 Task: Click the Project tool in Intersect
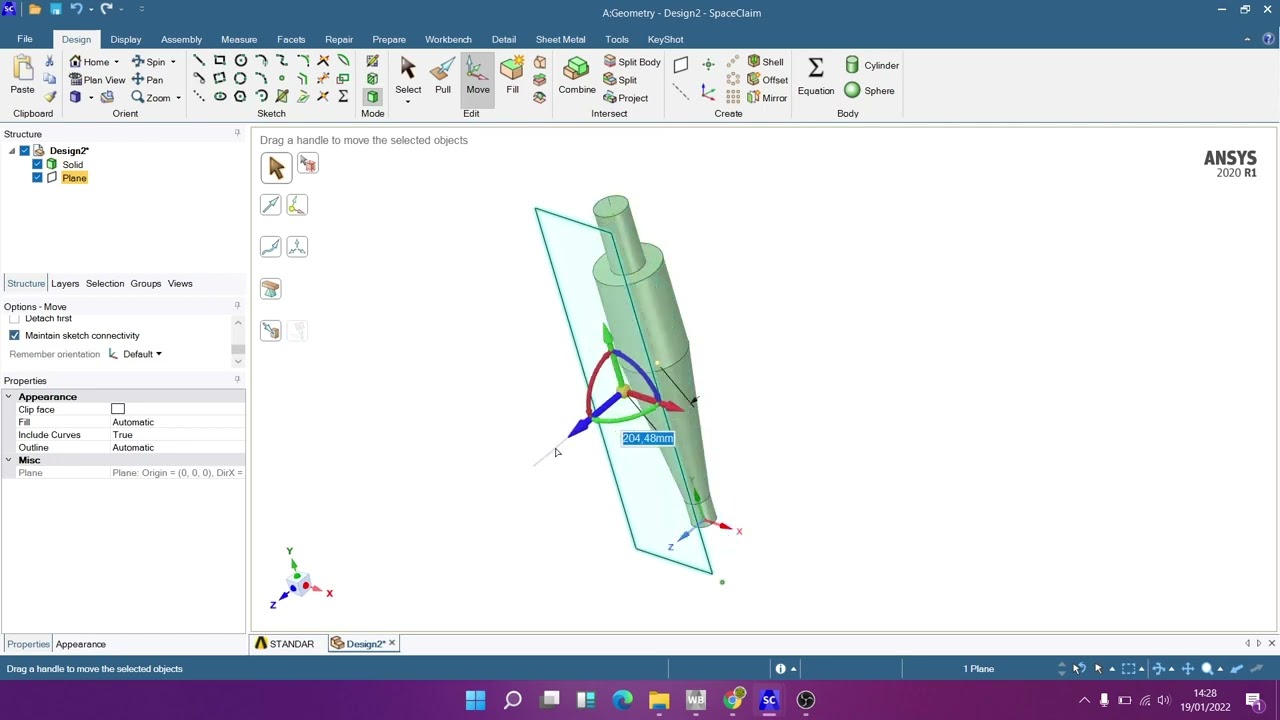(x=626, y=98)
